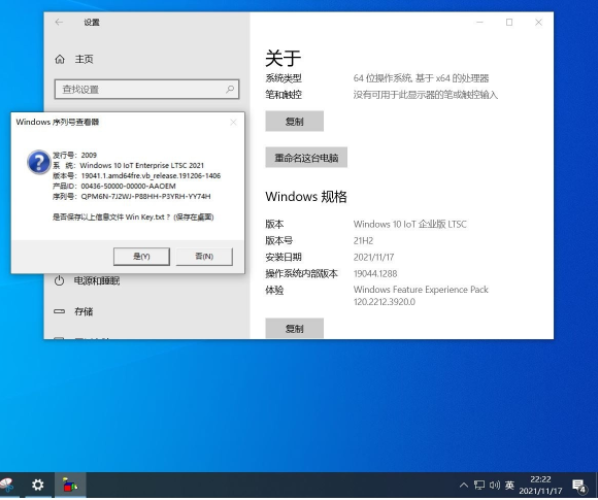Screen dimensions: 598x500
Task: Open the Home (主页) page
Action: tap(74, 59)
